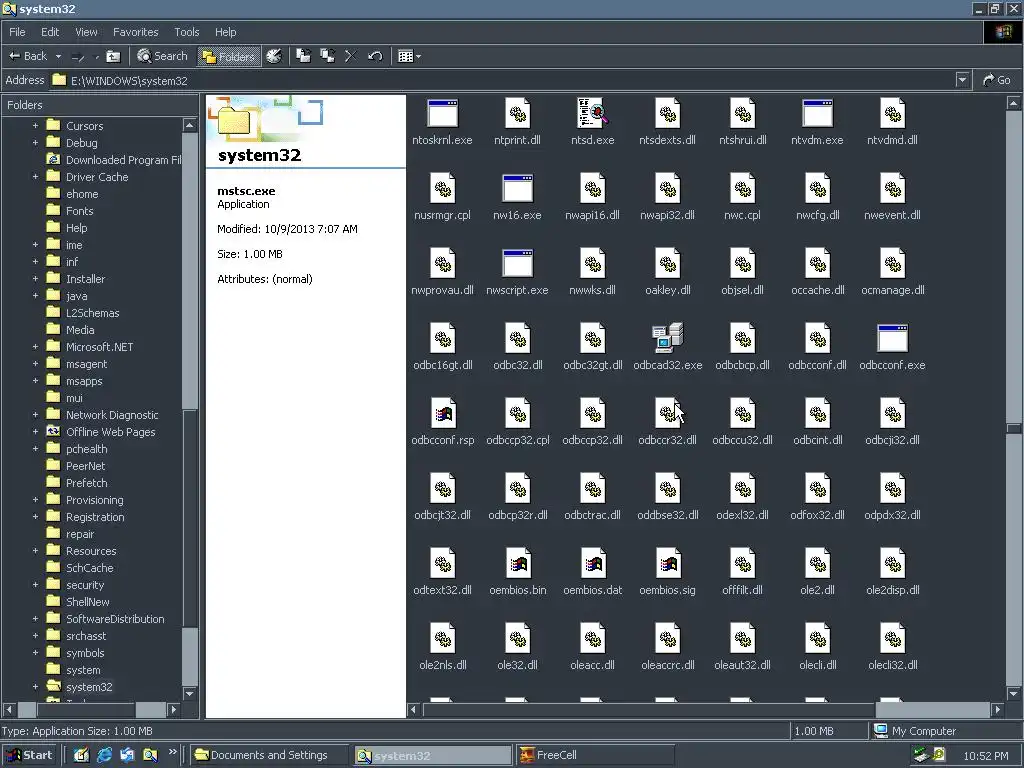This screenshot has width=1024, height=768.
Task: Select the ntprint.dll file icon
Action: pos(518,114)
